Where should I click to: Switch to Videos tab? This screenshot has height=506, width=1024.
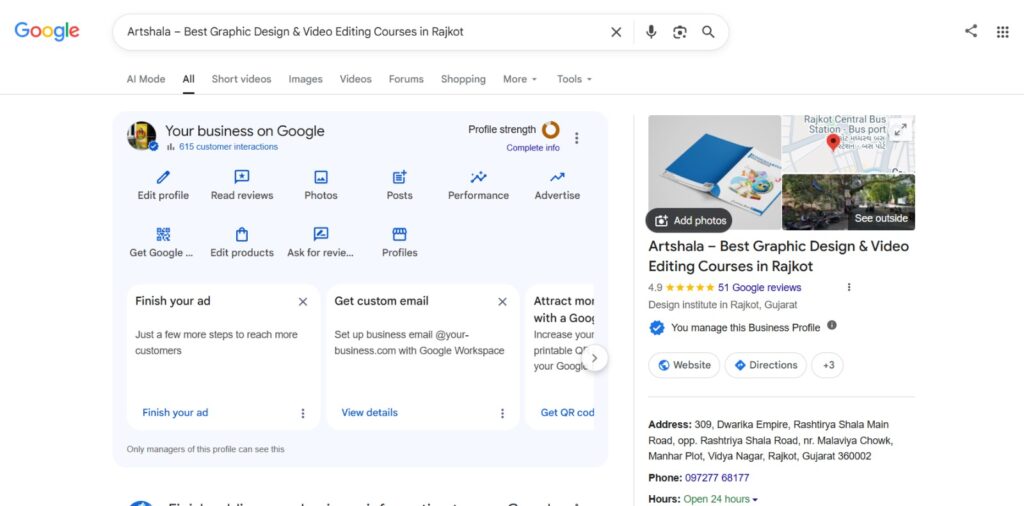(355, 79)
